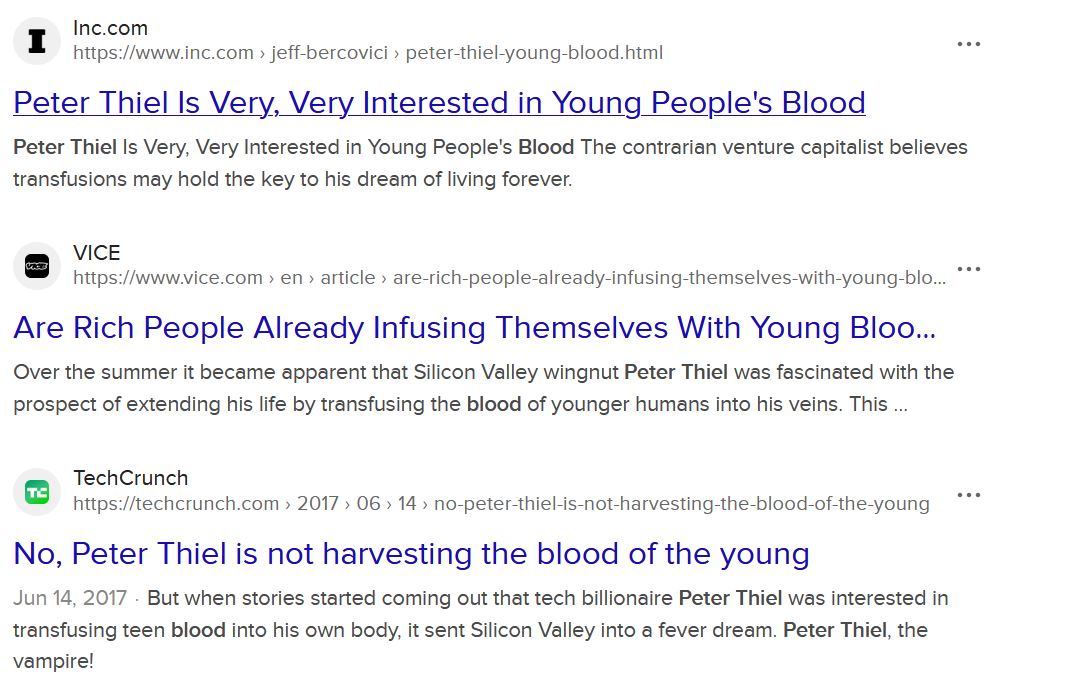
Task: Open 'No, Peter Thiel is not harvesting' headline
Action: point(411,553)
